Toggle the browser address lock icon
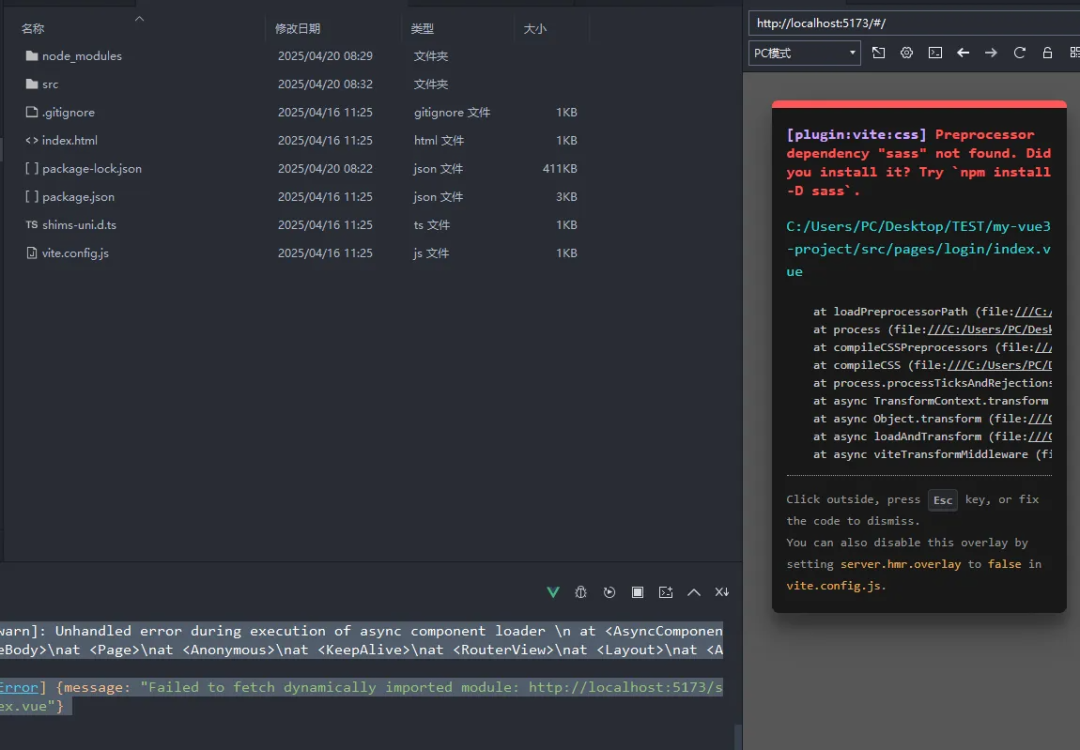Viewport: 1080px width, 750px height. [1046, 52]
